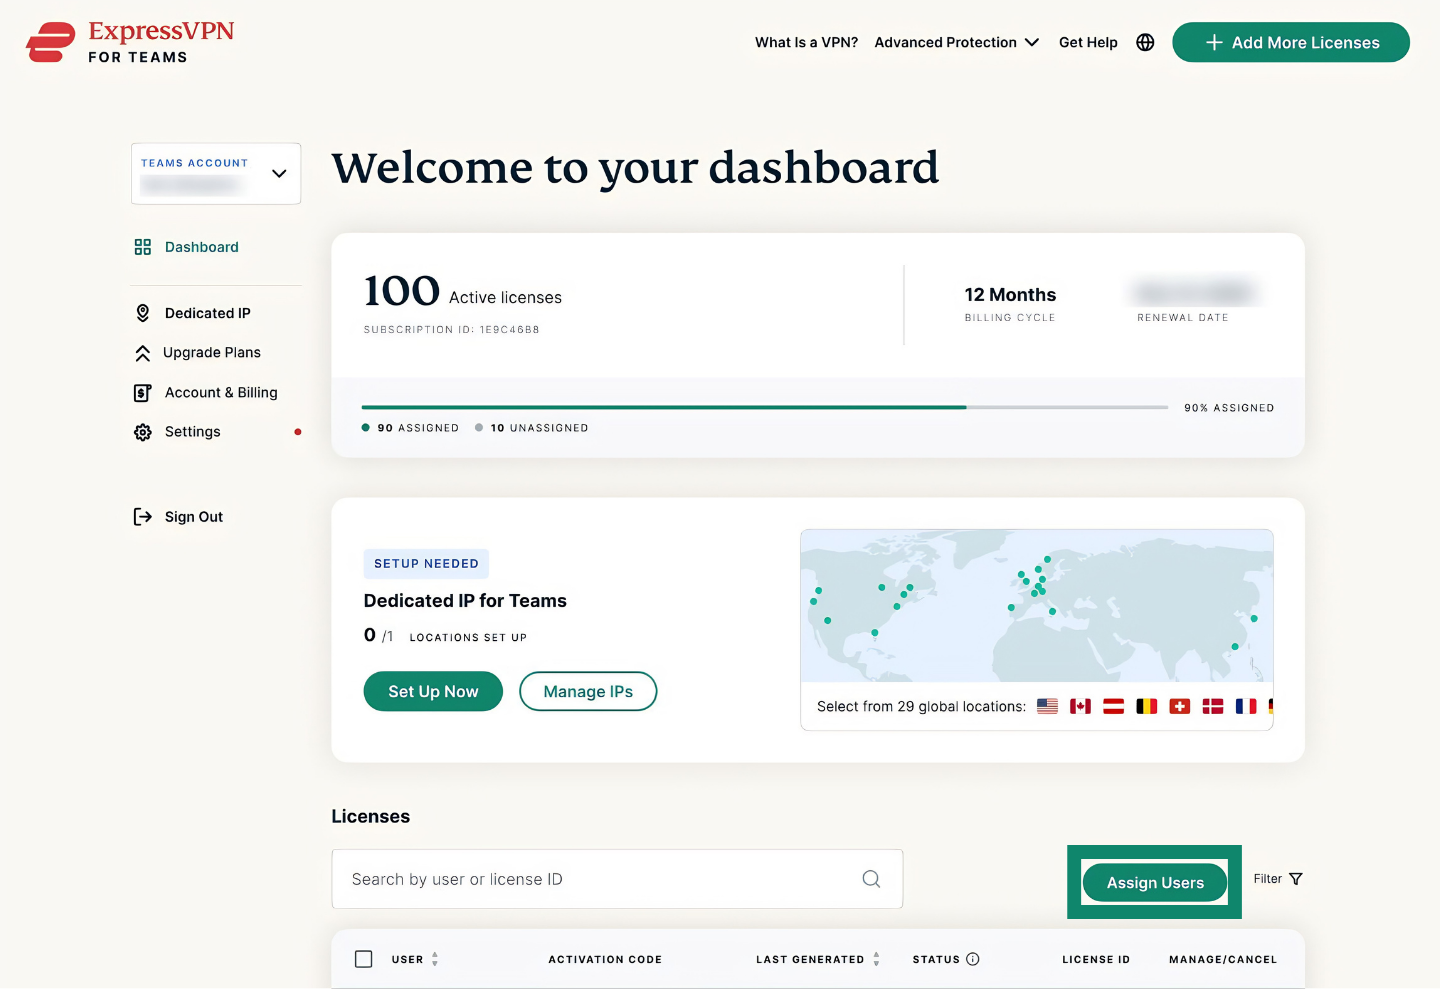
Task: Open the globe language selector
Action: pyautogui.click(x=1145, y=42)
